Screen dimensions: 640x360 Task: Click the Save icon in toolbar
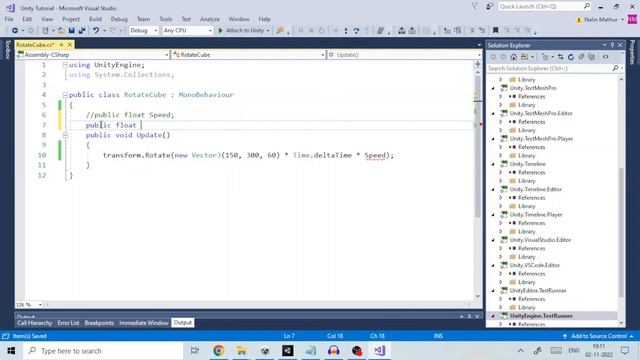tap(71, 31)
